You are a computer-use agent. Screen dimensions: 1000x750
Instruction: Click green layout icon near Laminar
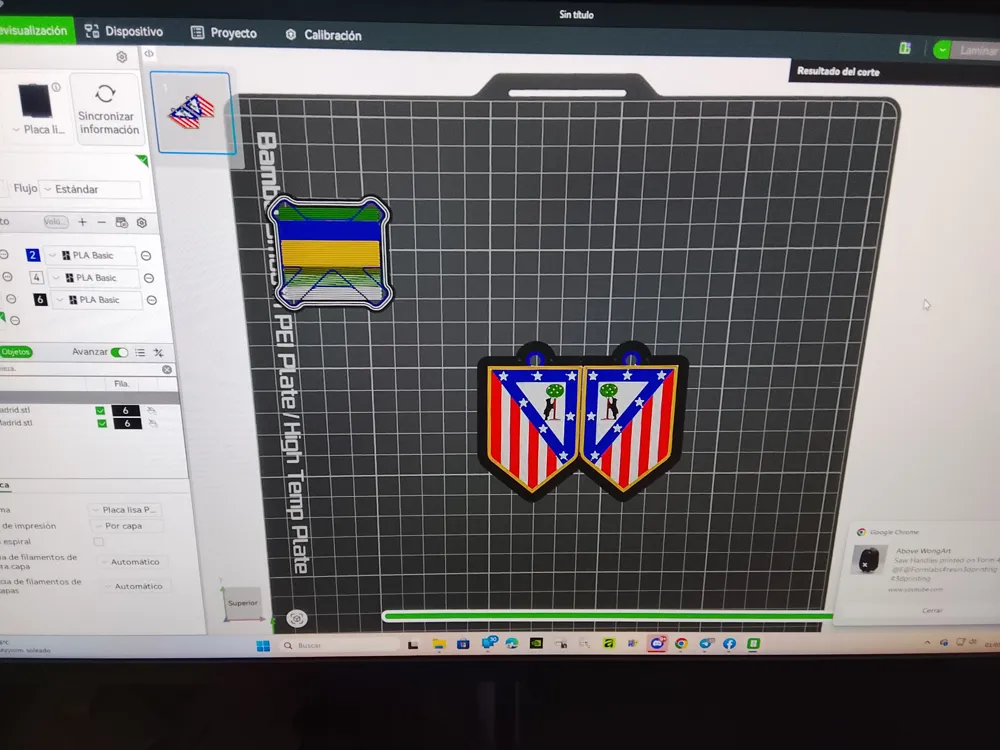(x=904, y=48)
